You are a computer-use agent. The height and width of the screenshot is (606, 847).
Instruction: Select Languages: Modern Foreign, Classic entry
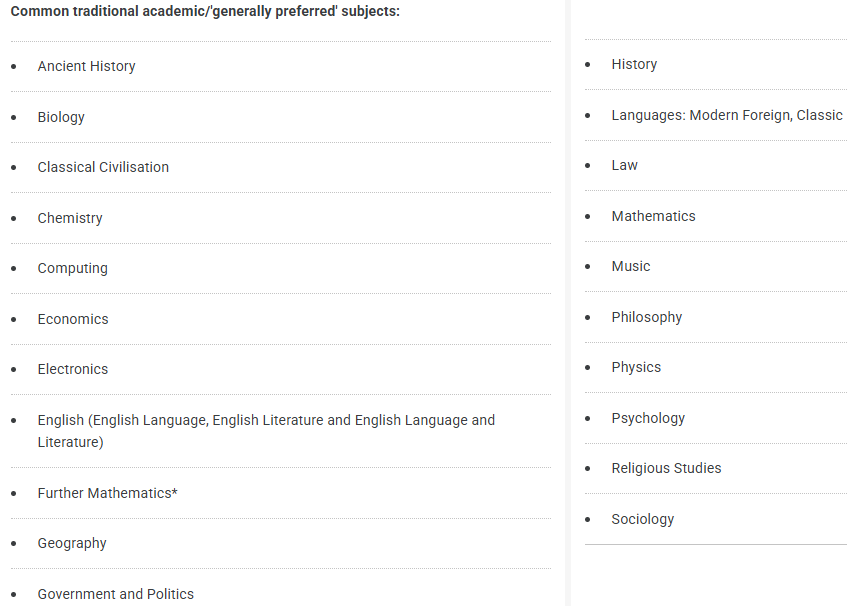point(727,115)
